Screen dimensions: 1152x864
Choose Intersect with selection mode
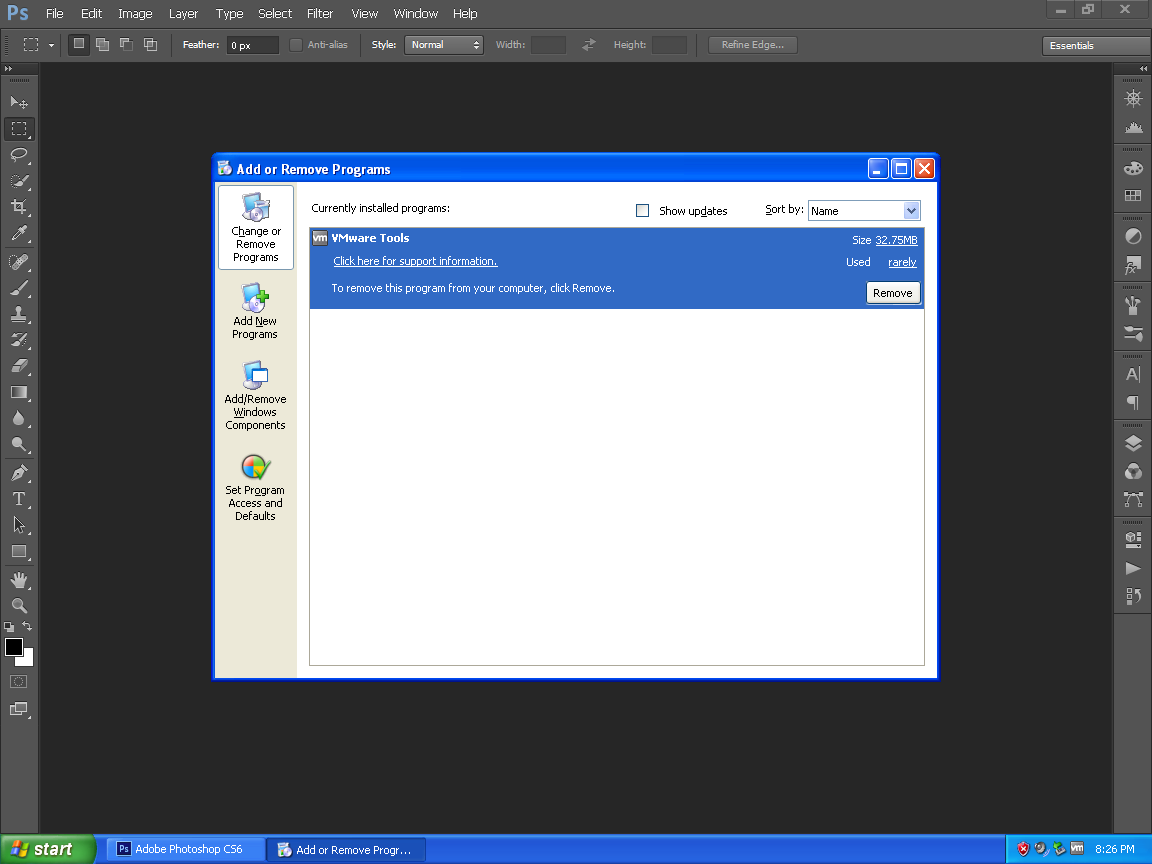(150, 45)
